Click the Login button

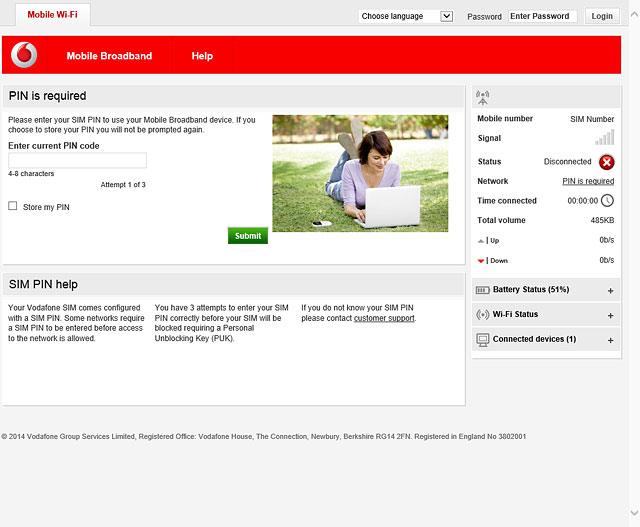[x=602, y=16]
